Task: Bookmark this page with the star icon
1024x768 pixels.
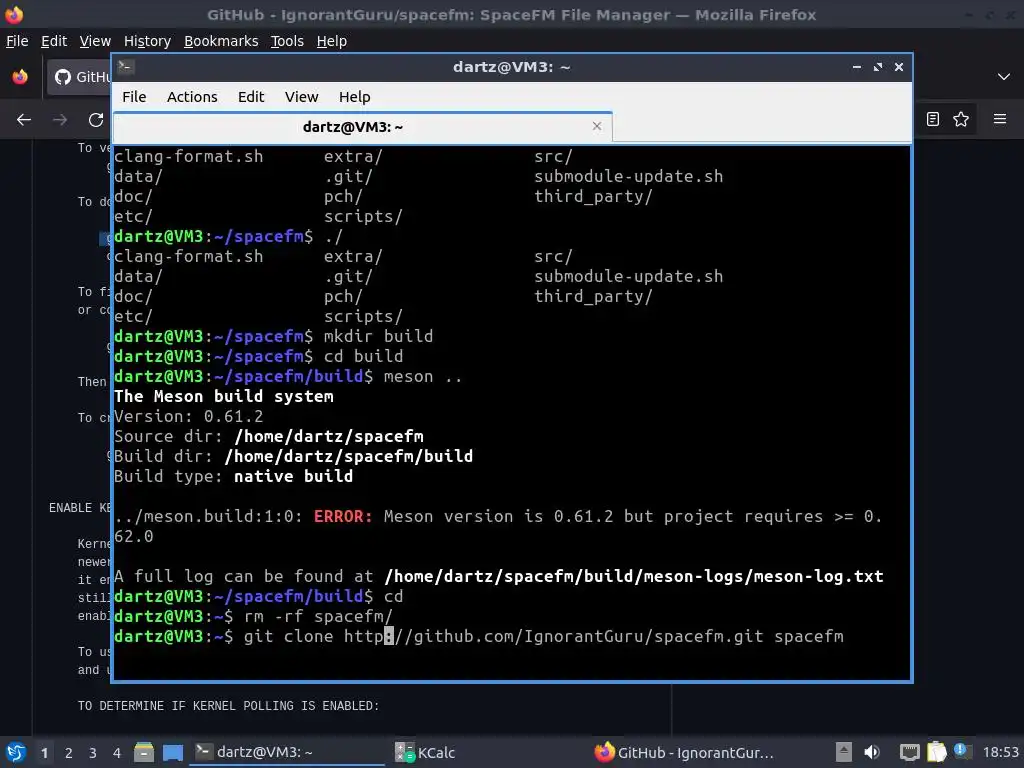Action: pyautogui.click(x=961, y=119)
